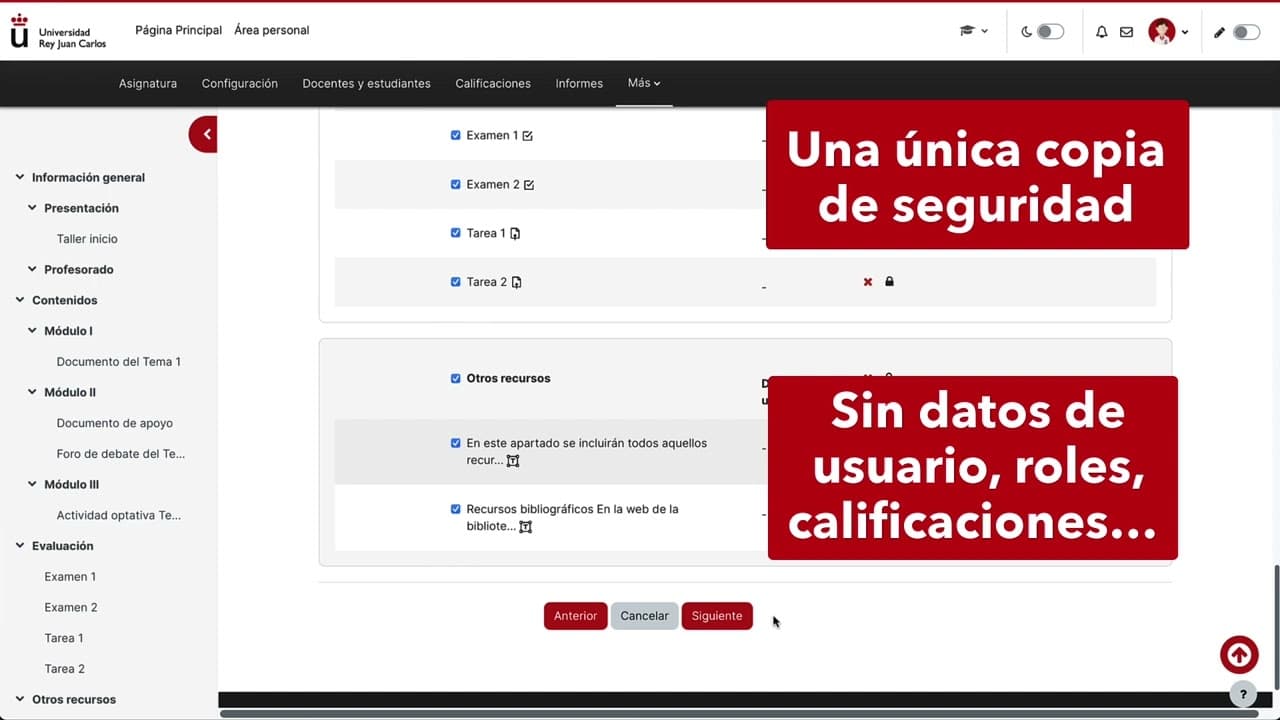Open the Más dropdown menu
Screen dimensions: 1280x720
(644, 83)
